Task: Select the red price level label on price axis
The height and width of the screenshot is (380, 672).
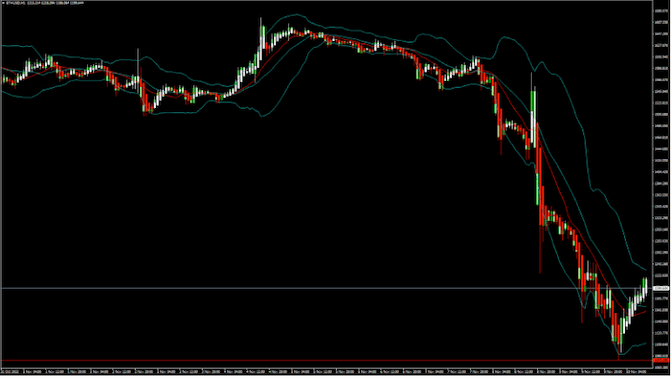Action: 661,361
